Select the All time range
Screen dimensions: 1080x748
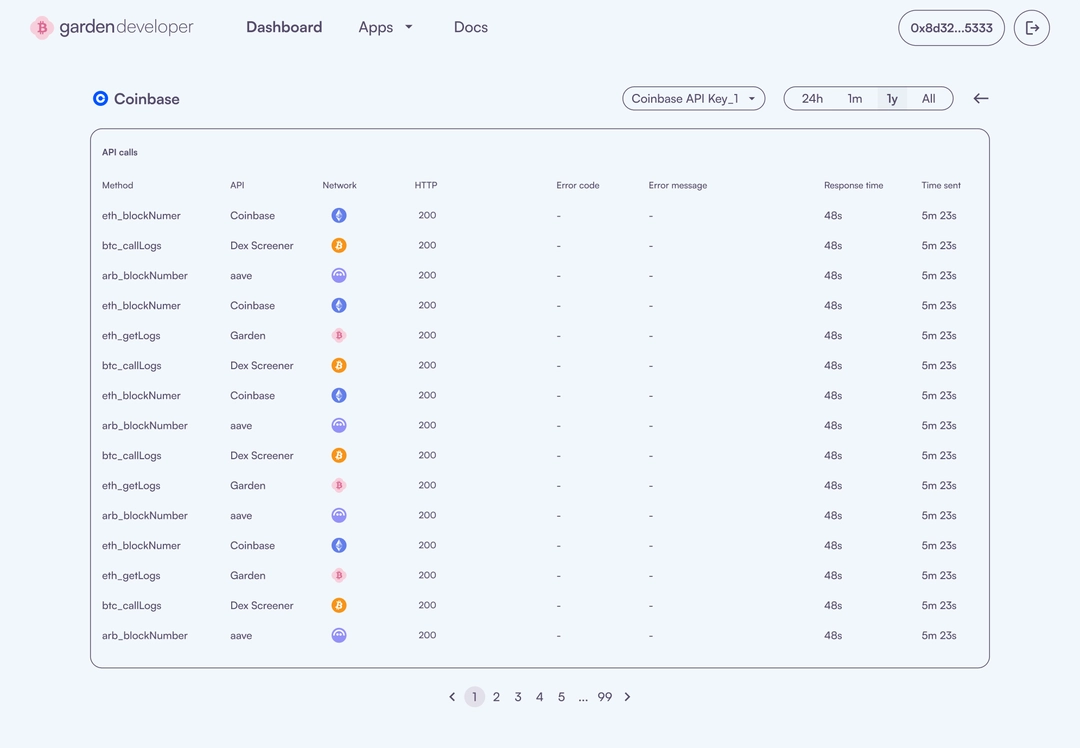coord(928,98)
